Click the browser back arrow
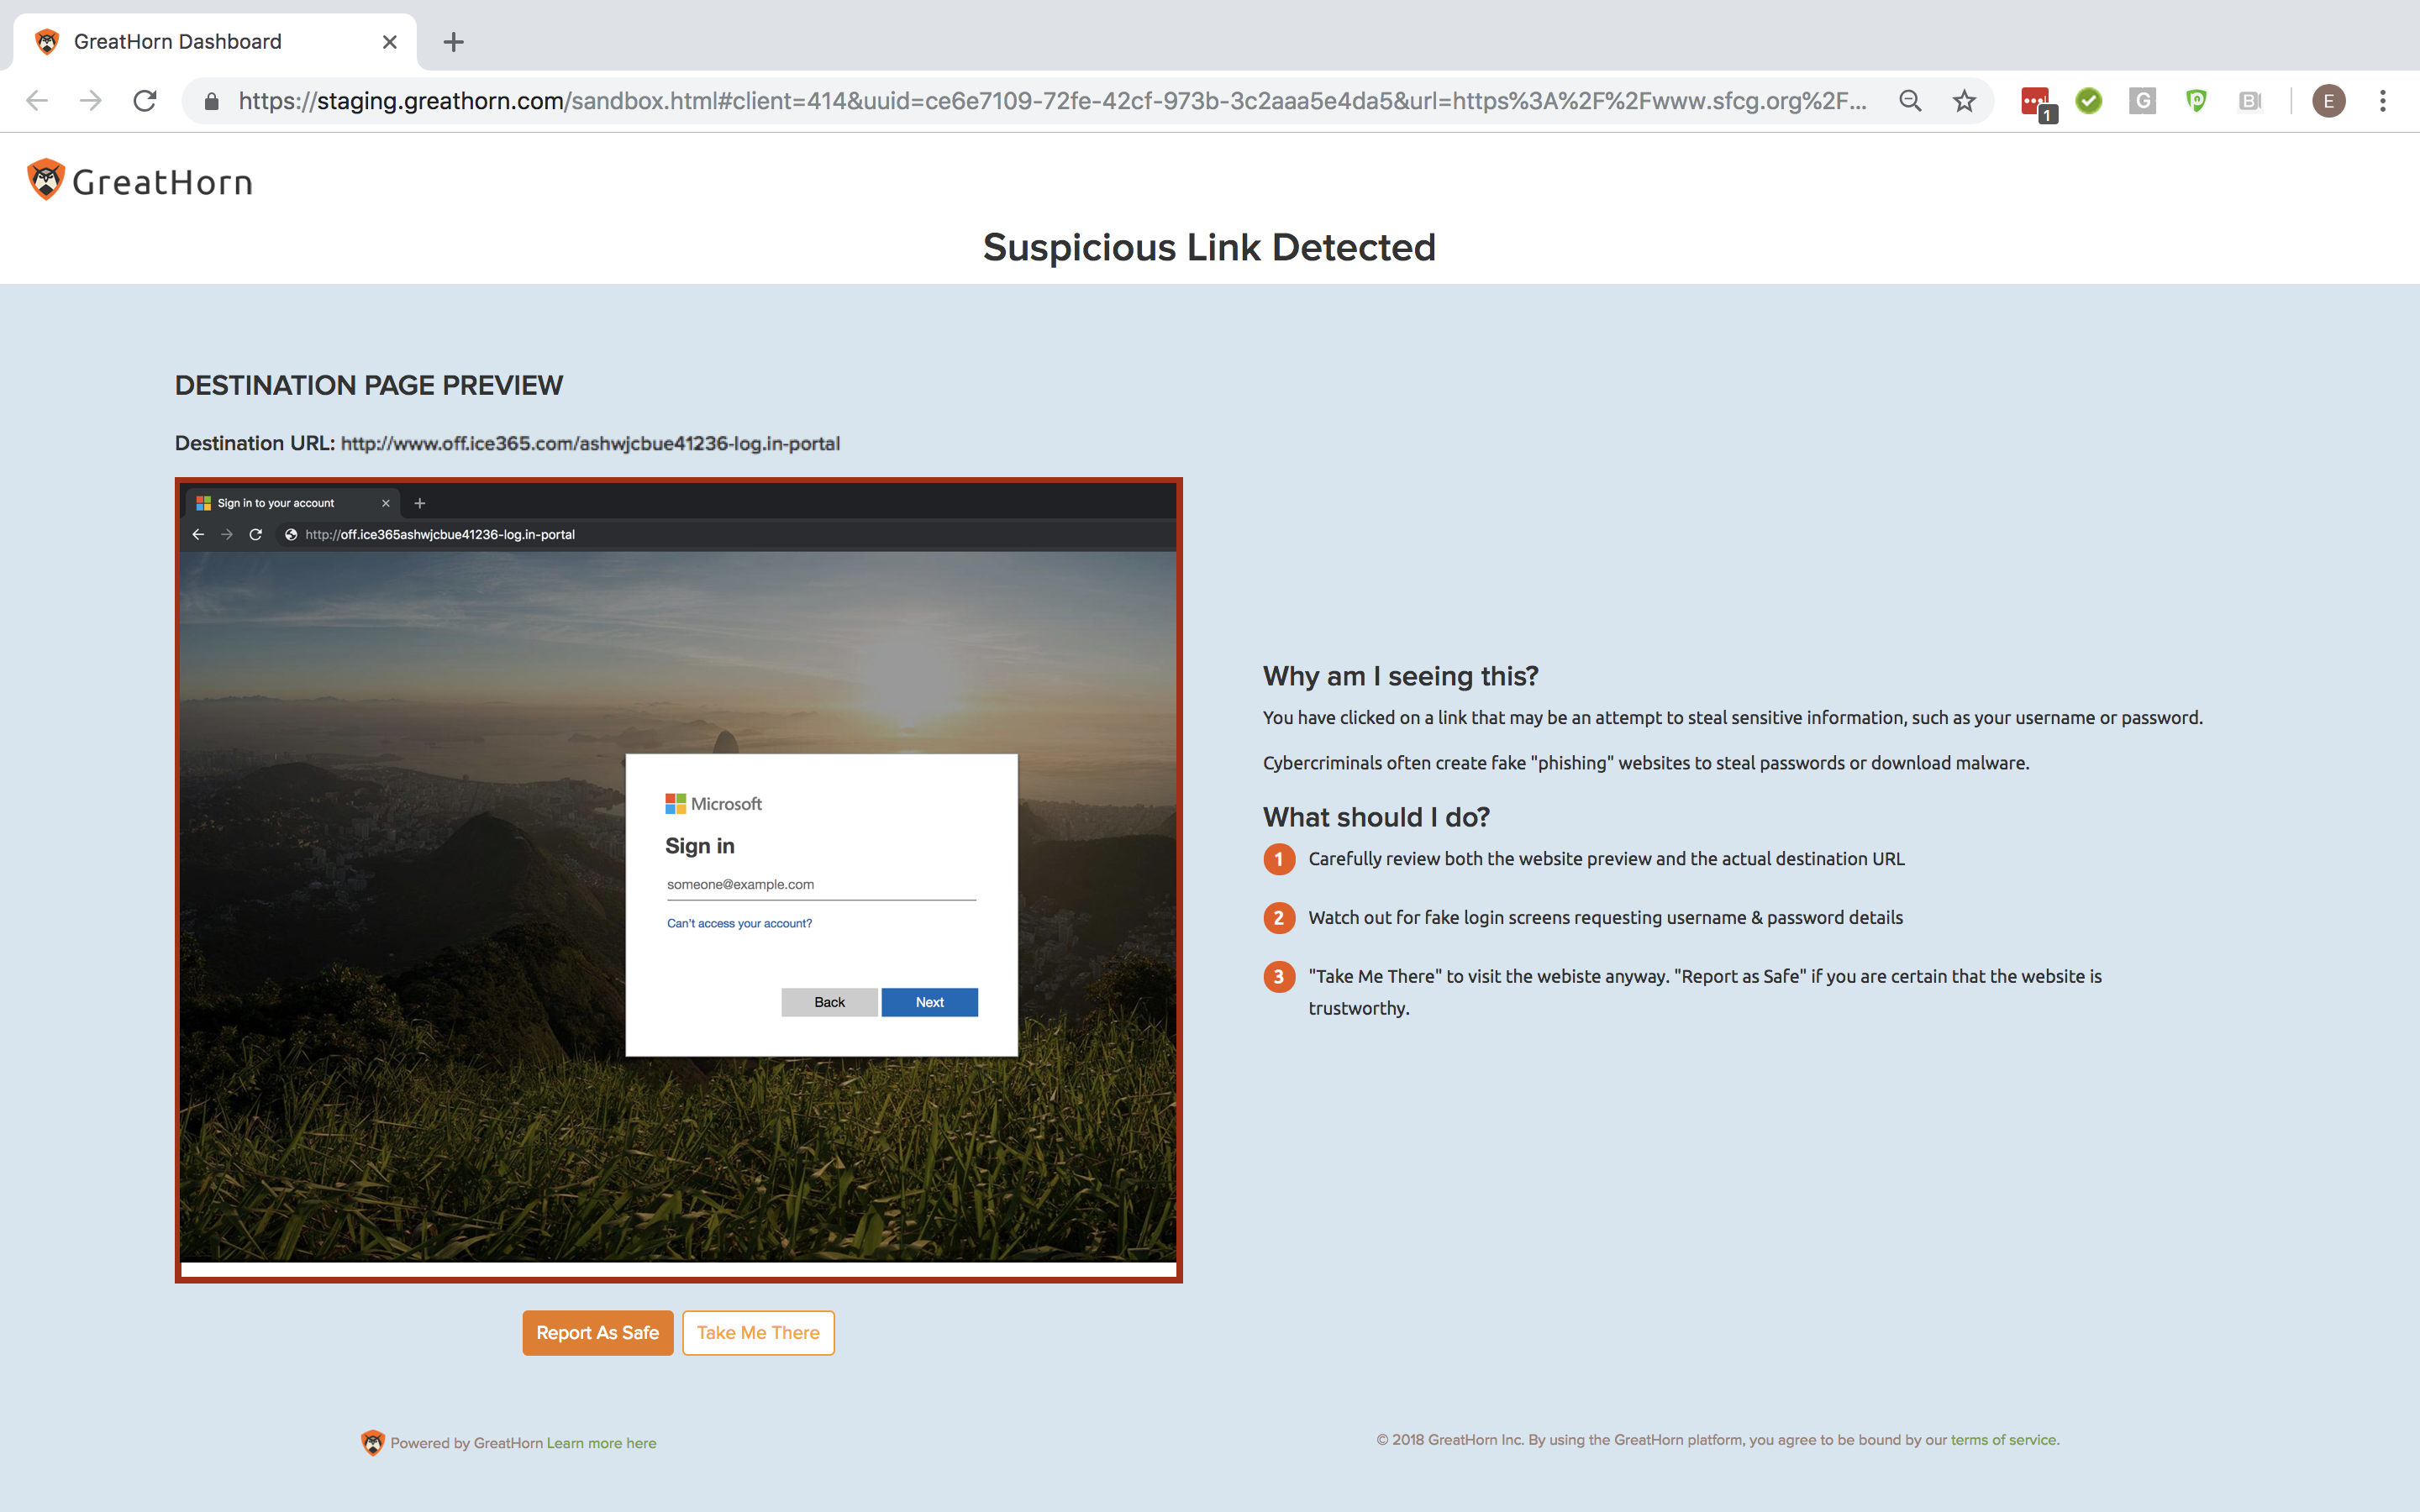Viewport: 2420px width, 1512px height. [x=37, y=101]
